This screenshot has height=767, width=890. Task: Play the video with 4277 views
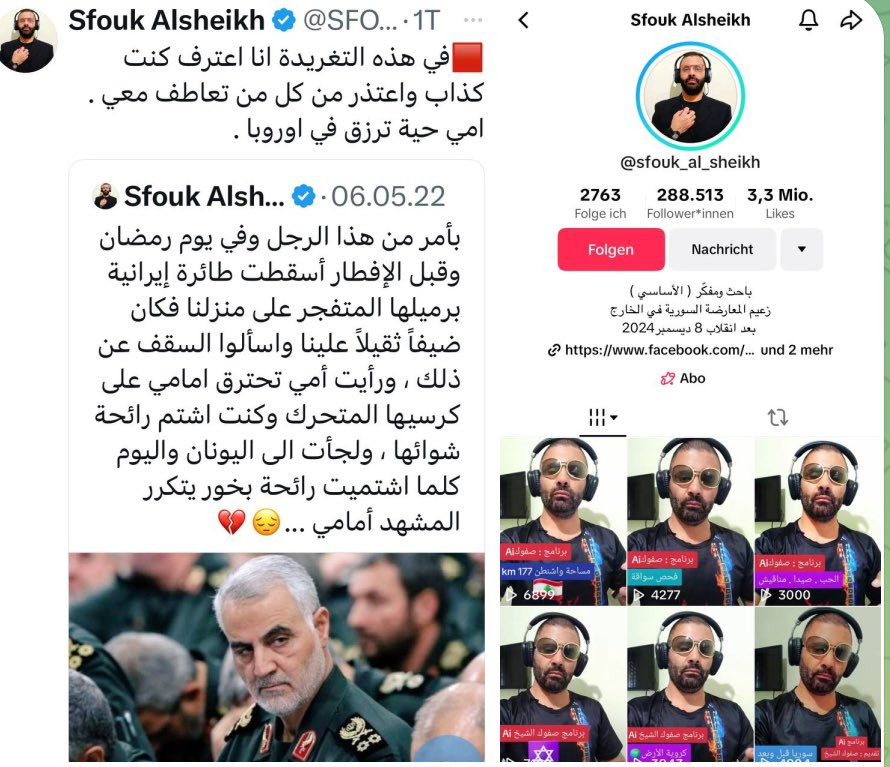(x=690, y=521)
